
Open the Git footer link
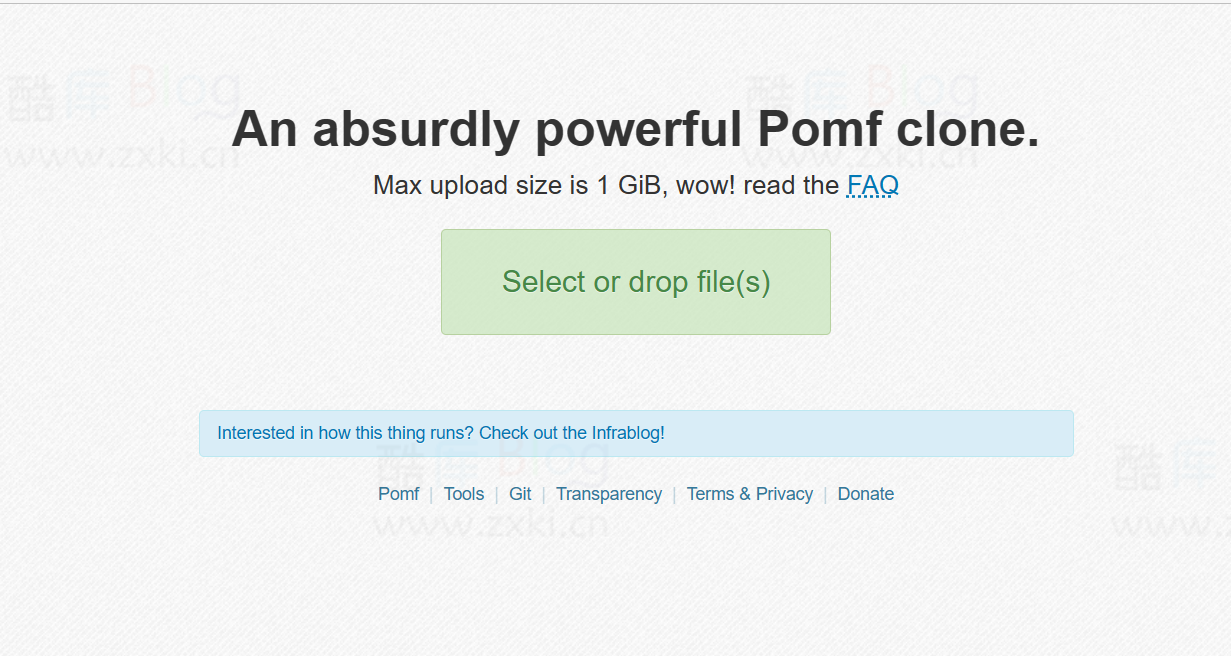[520, 494]
